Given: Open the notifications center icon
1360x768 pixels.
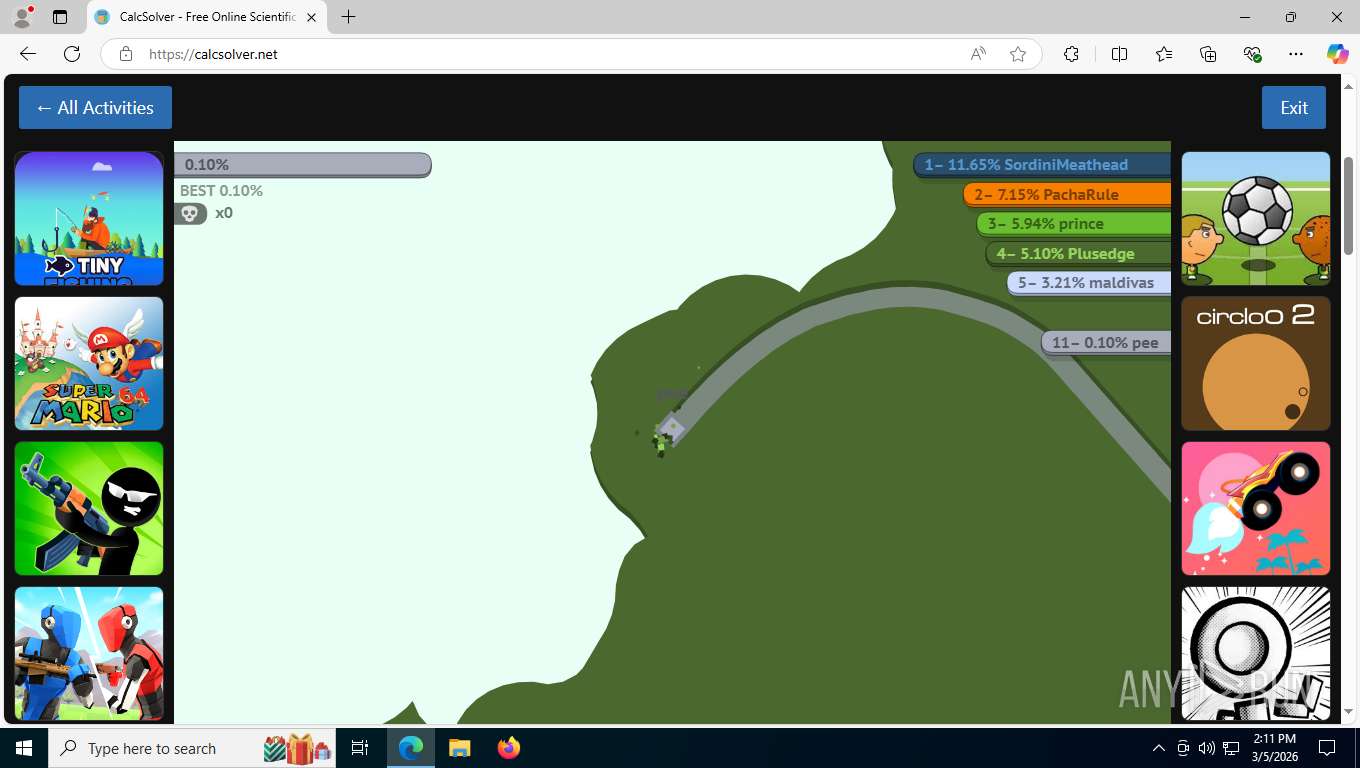Looking at the screenshot, I should pyautogui.click(x=1327, y=748).
